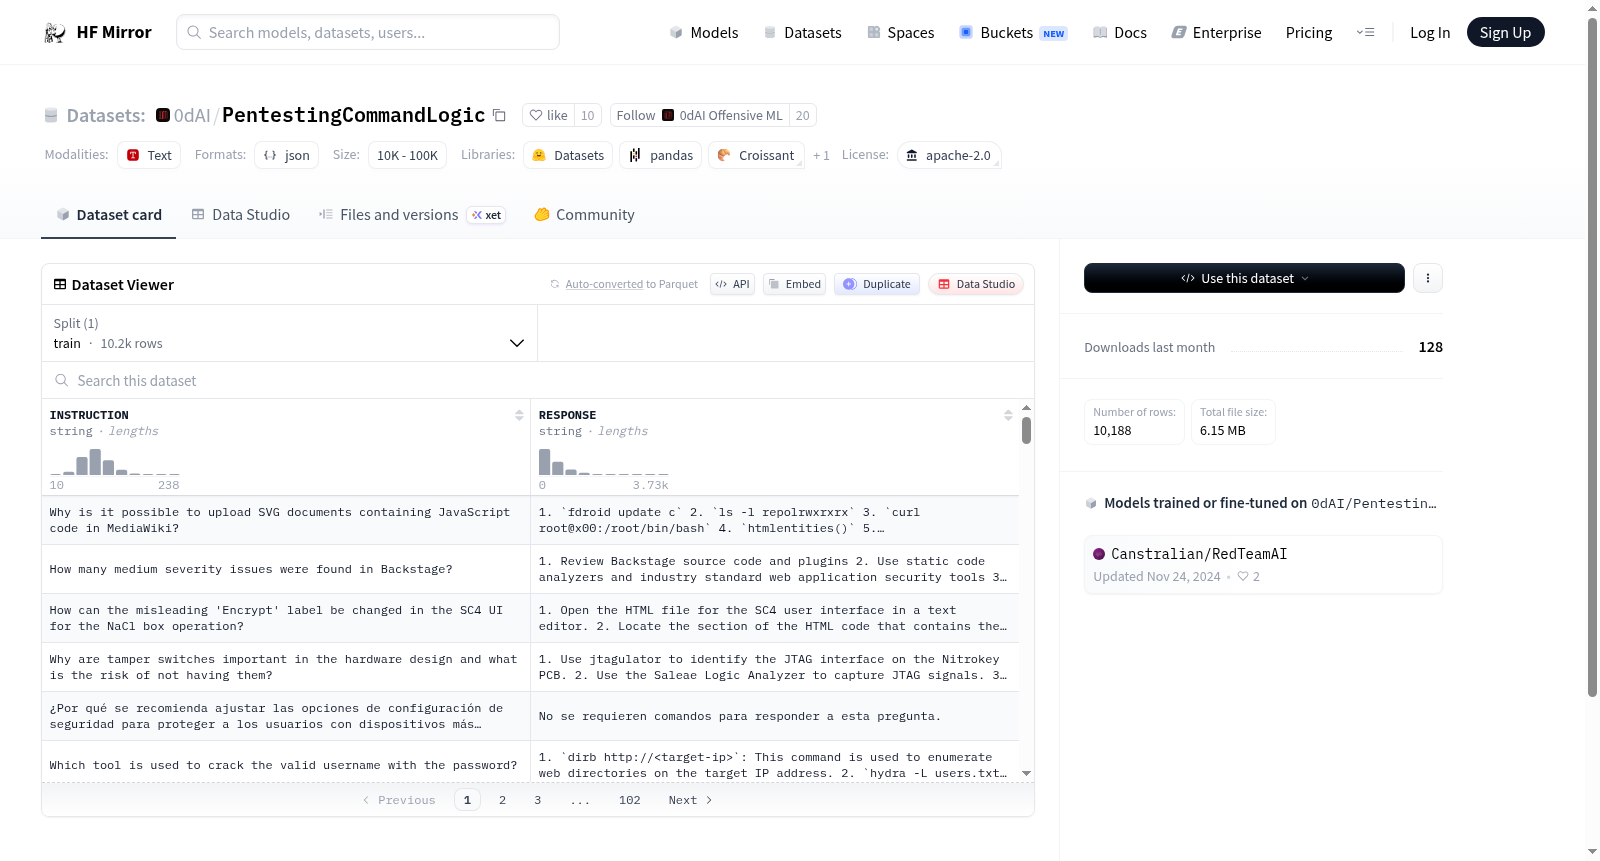Viewport: 1600px width, 861px height.
Task: Select the apache-2.0 license tag
Action: click(948, 155)
